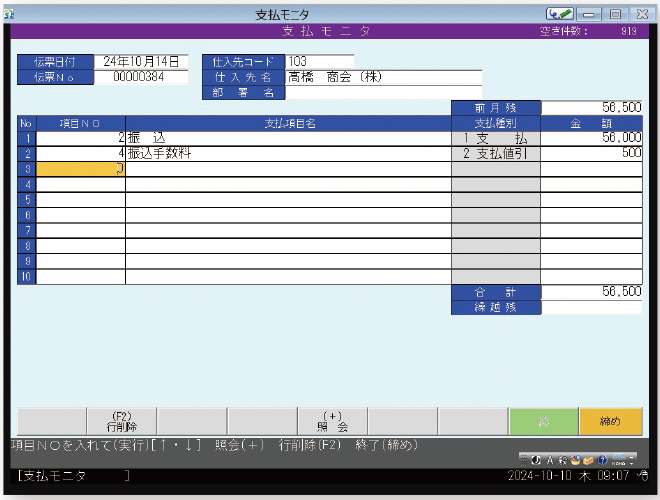Click the IME input mode 'A' icon
Screen dimensions: 660x500
[549, 459]
